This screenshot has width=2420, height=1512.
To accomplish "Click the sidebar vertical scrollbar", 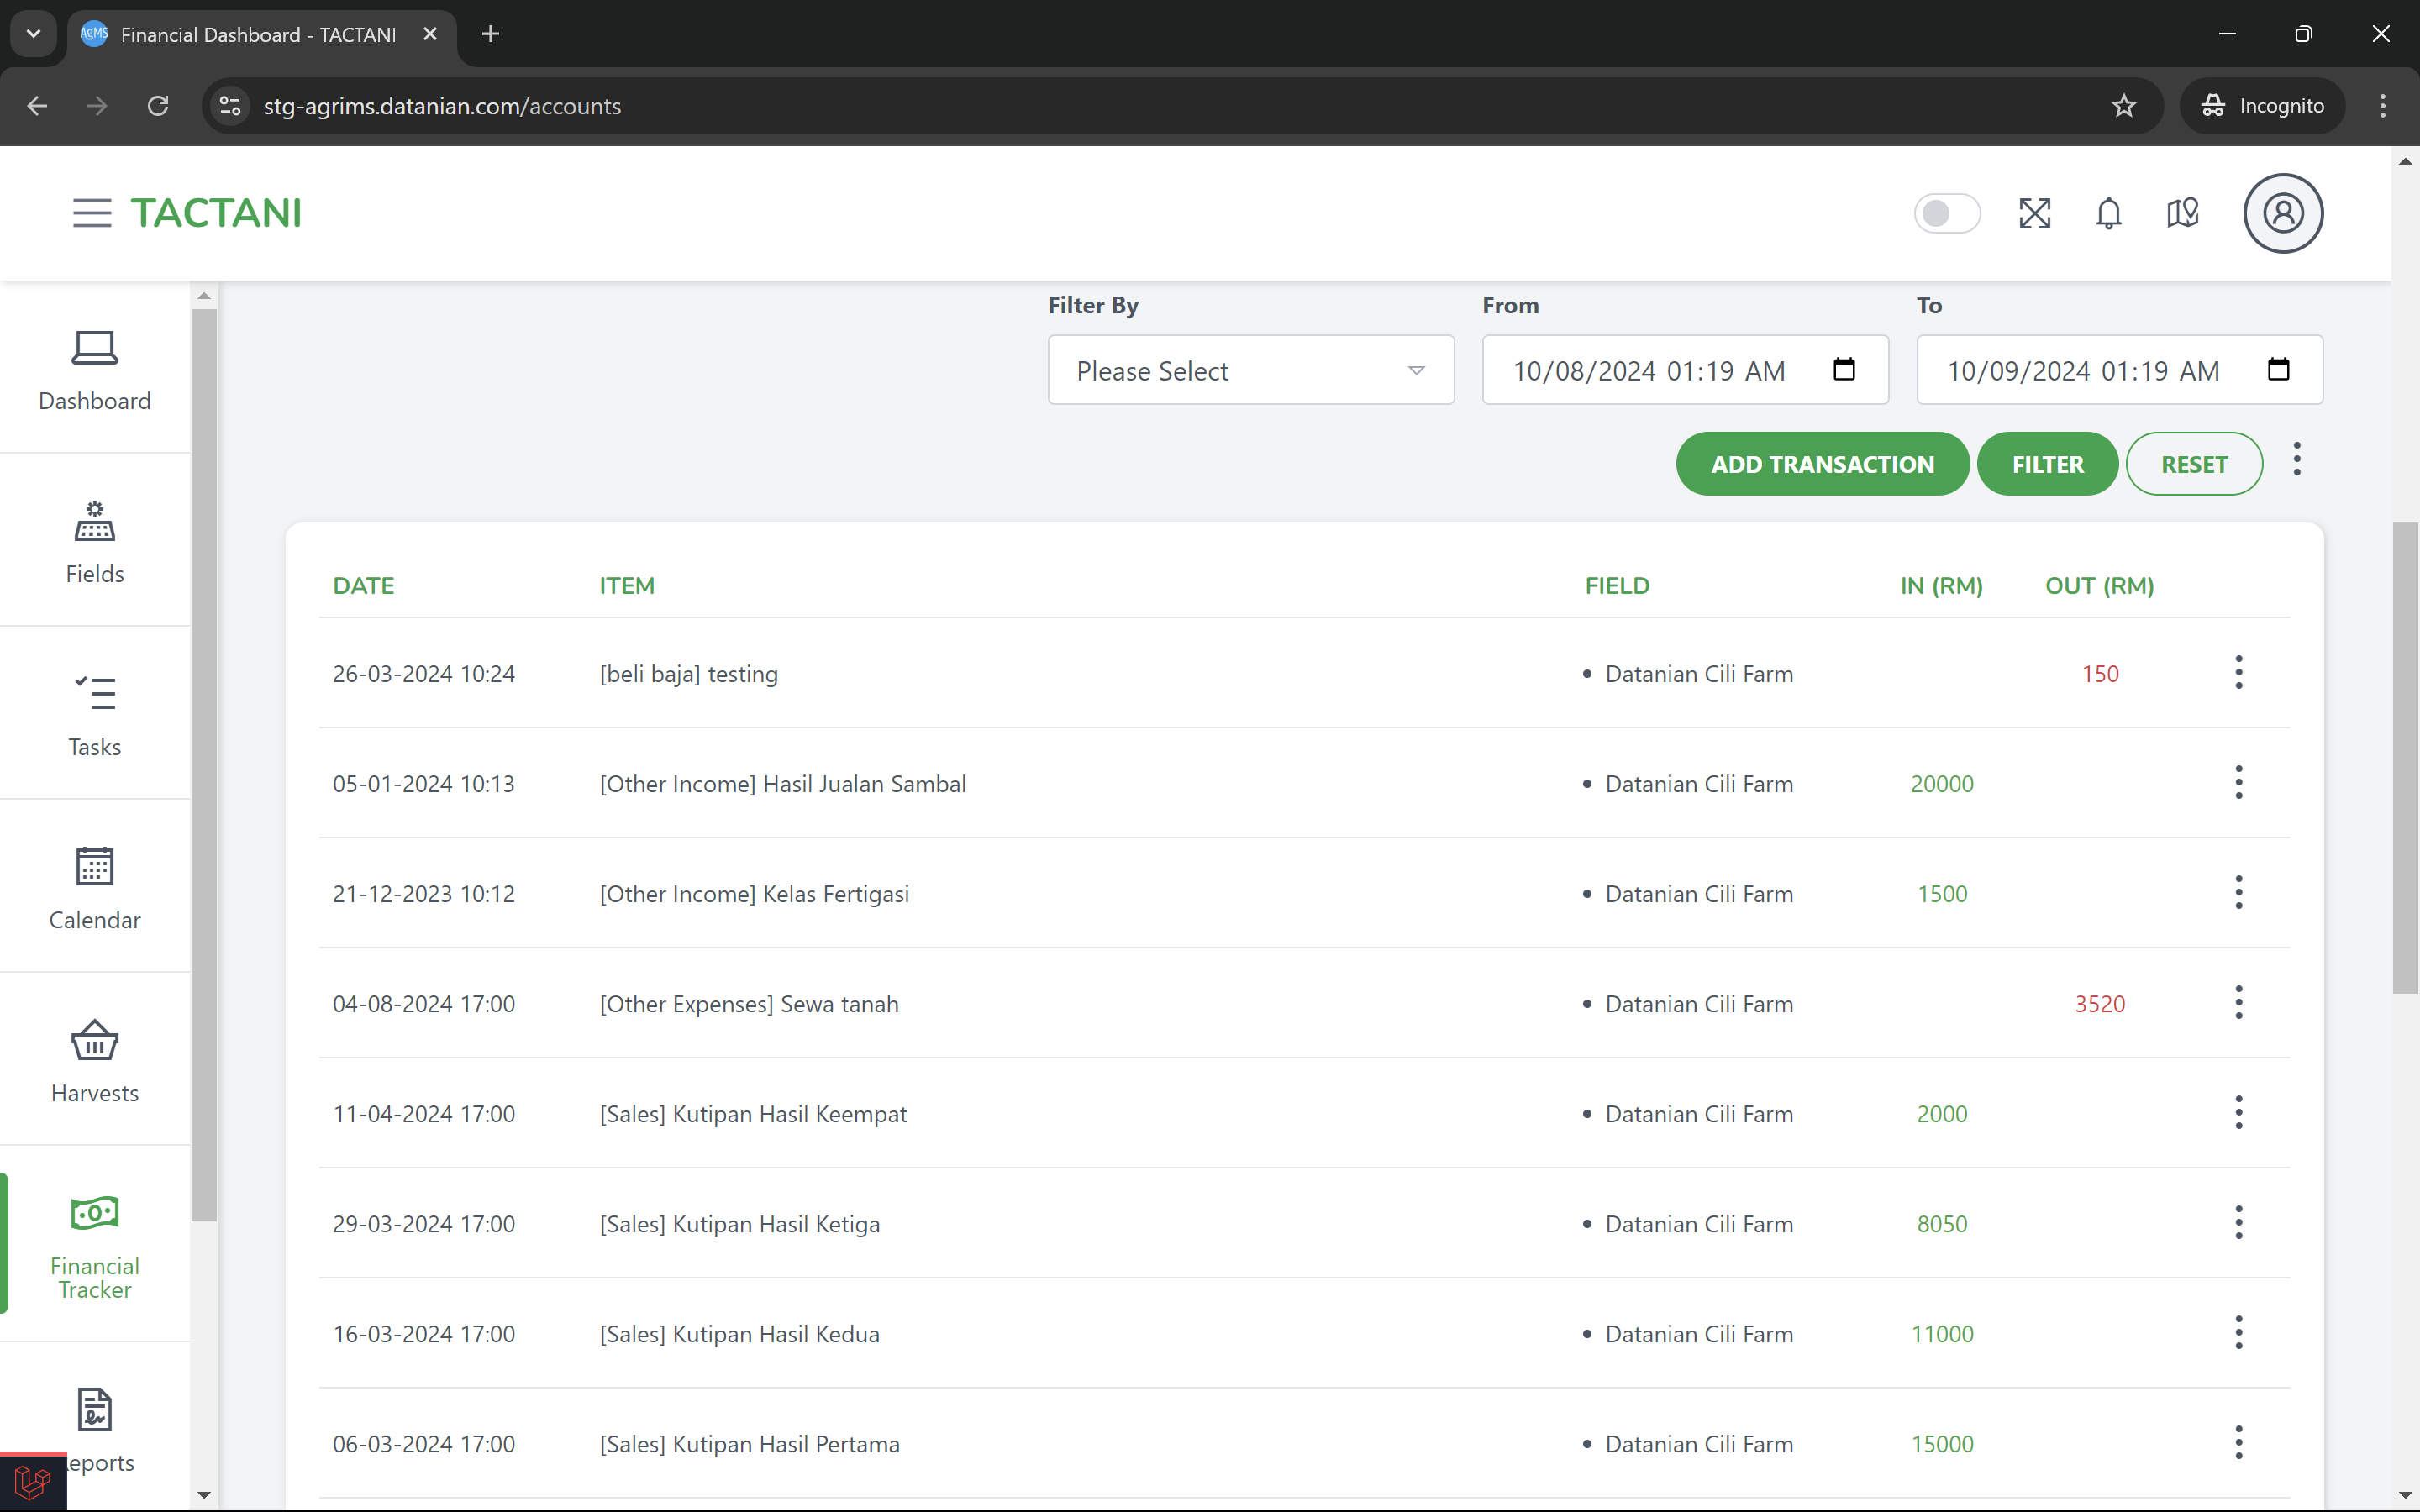I will click(x=204, y=765).
